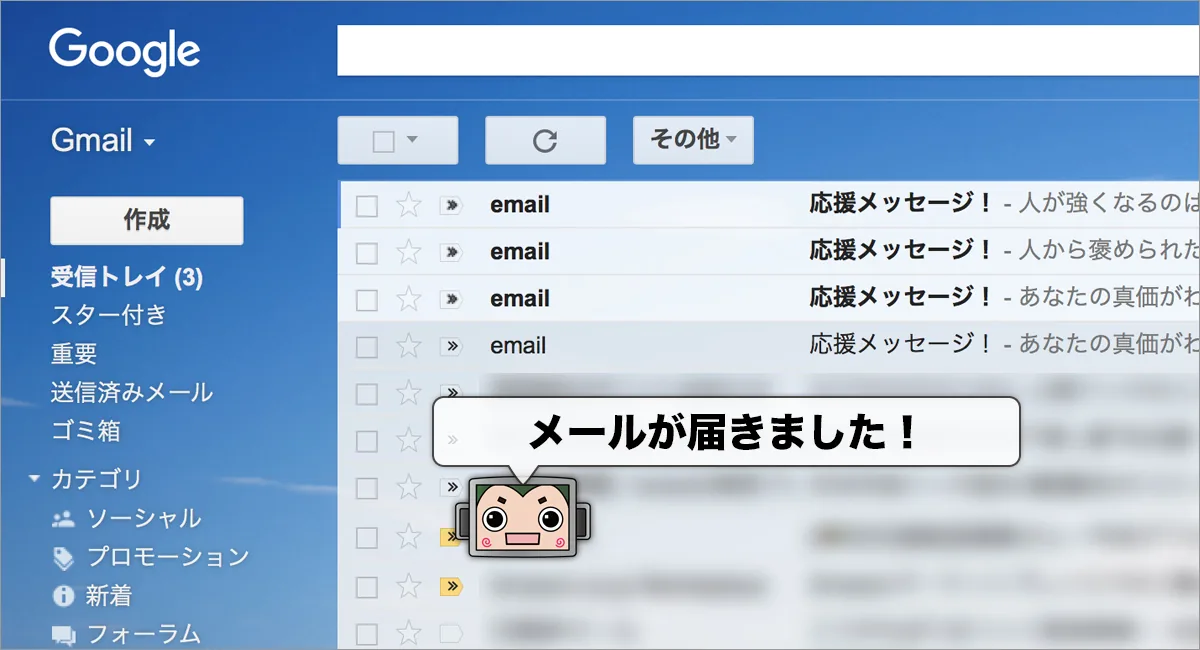Open ゴミ箱 folder
Screen dimensions: 1200x650
(86, 431)
